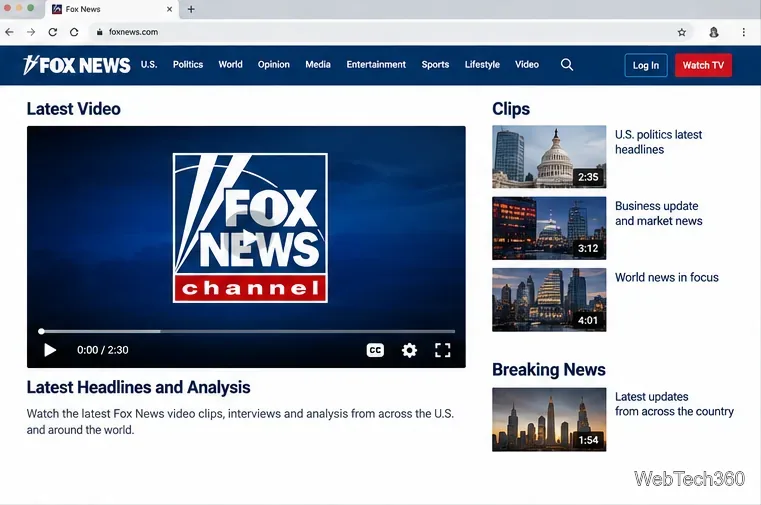The height and width of the screenshot is (505, 761).
Task: Click the 'Clips' heading
Action: tap(511, 109)
